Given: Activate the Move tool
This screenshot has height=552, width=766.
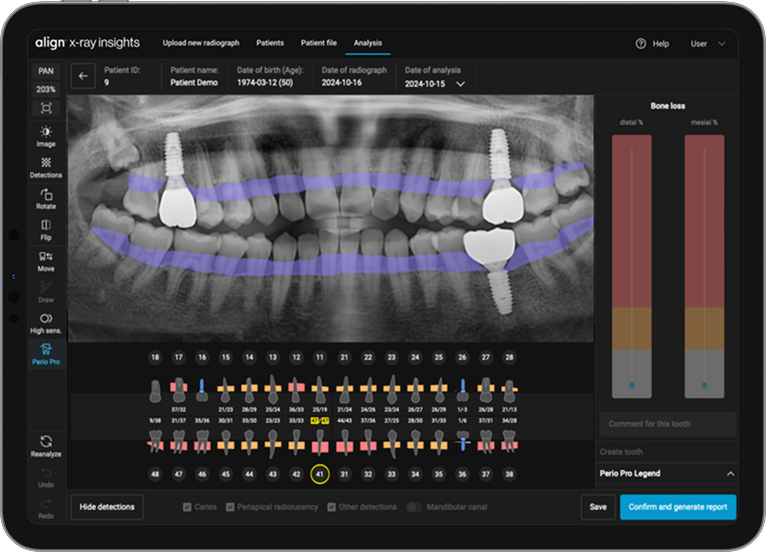Looking at the screenshot, I should [46, 261].
